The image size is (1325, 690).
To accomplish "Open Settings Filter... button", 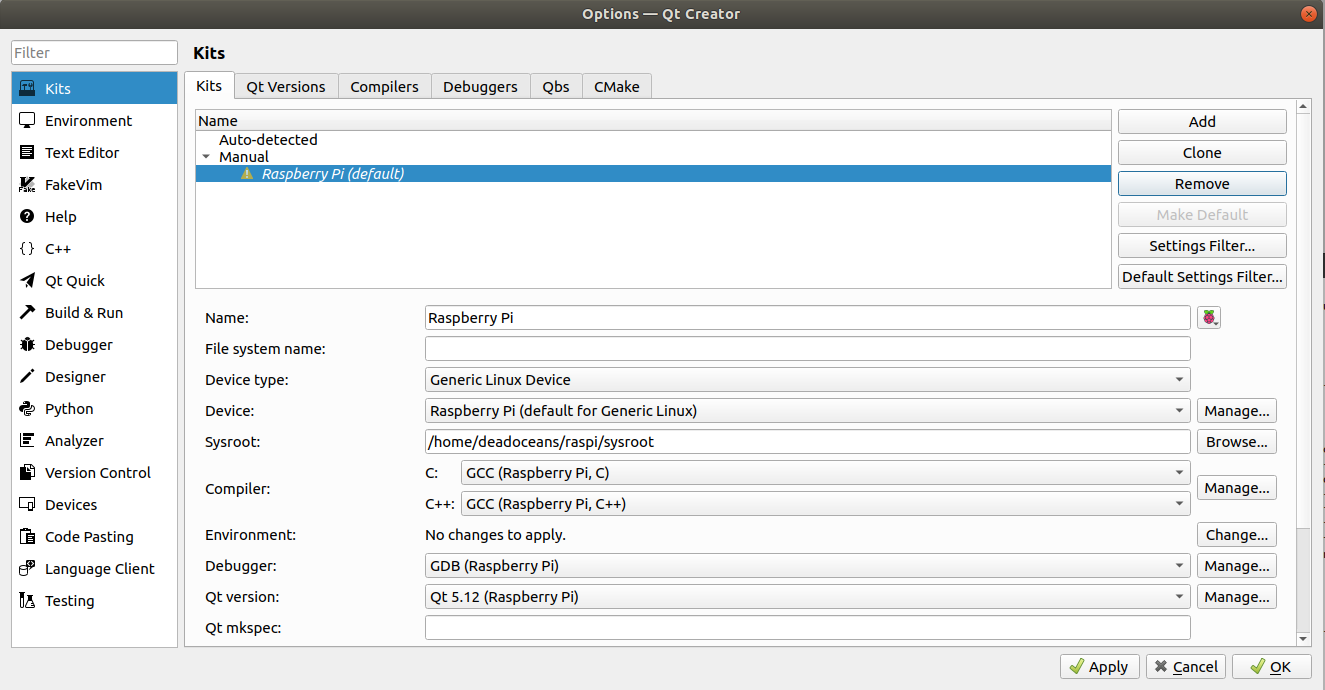I will [x=1202, y=246].
